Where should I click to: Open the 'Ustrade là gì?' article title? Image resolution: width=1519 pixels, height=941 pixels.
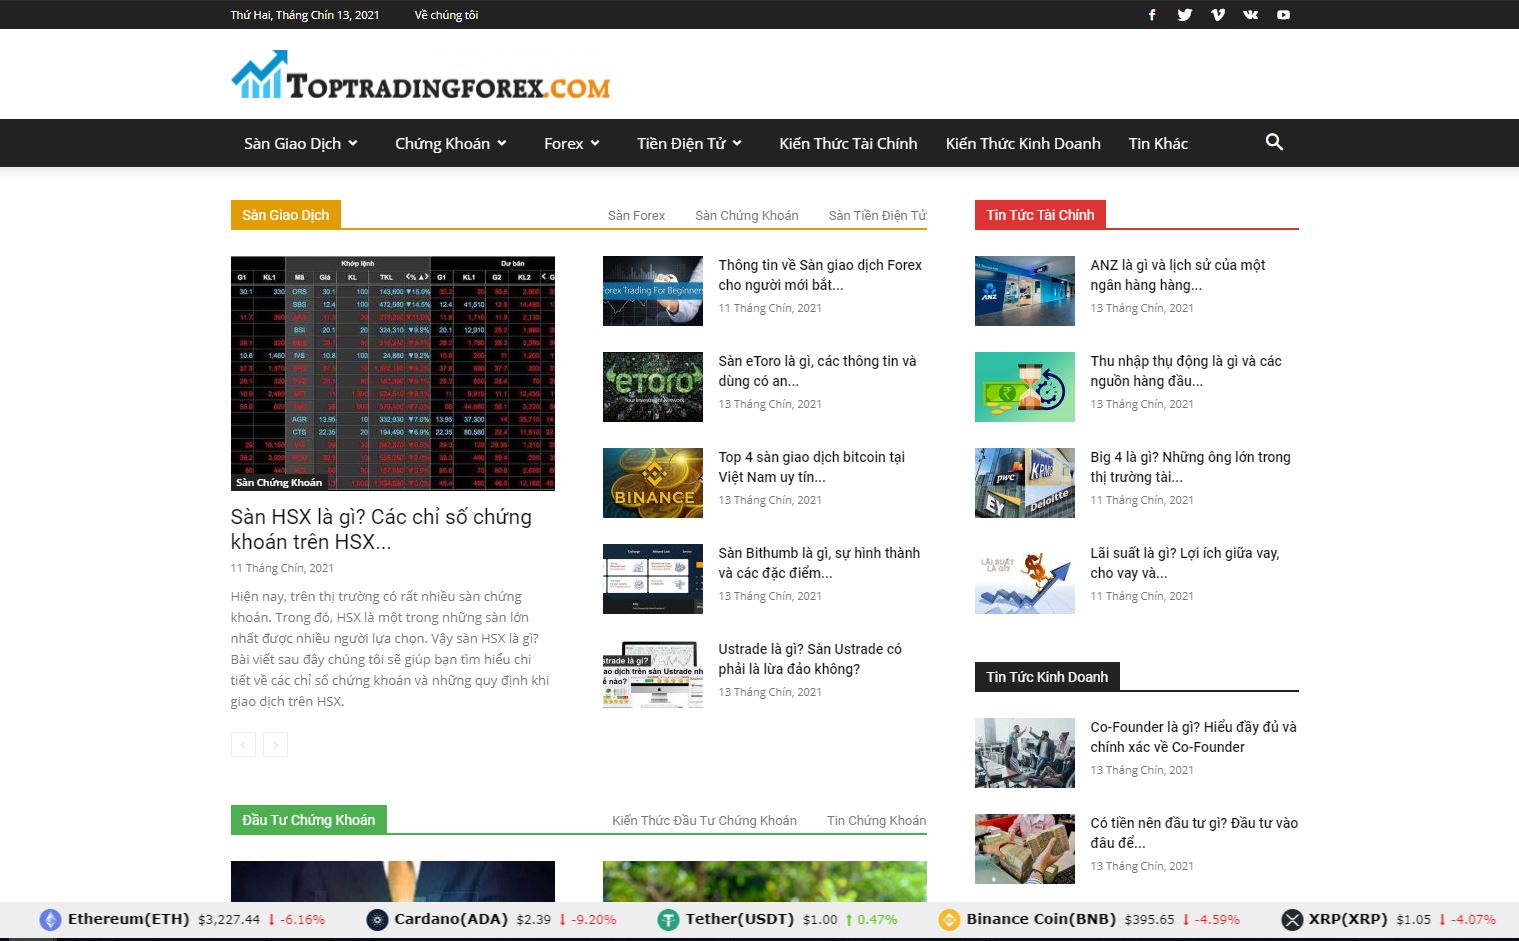(810, 659)
